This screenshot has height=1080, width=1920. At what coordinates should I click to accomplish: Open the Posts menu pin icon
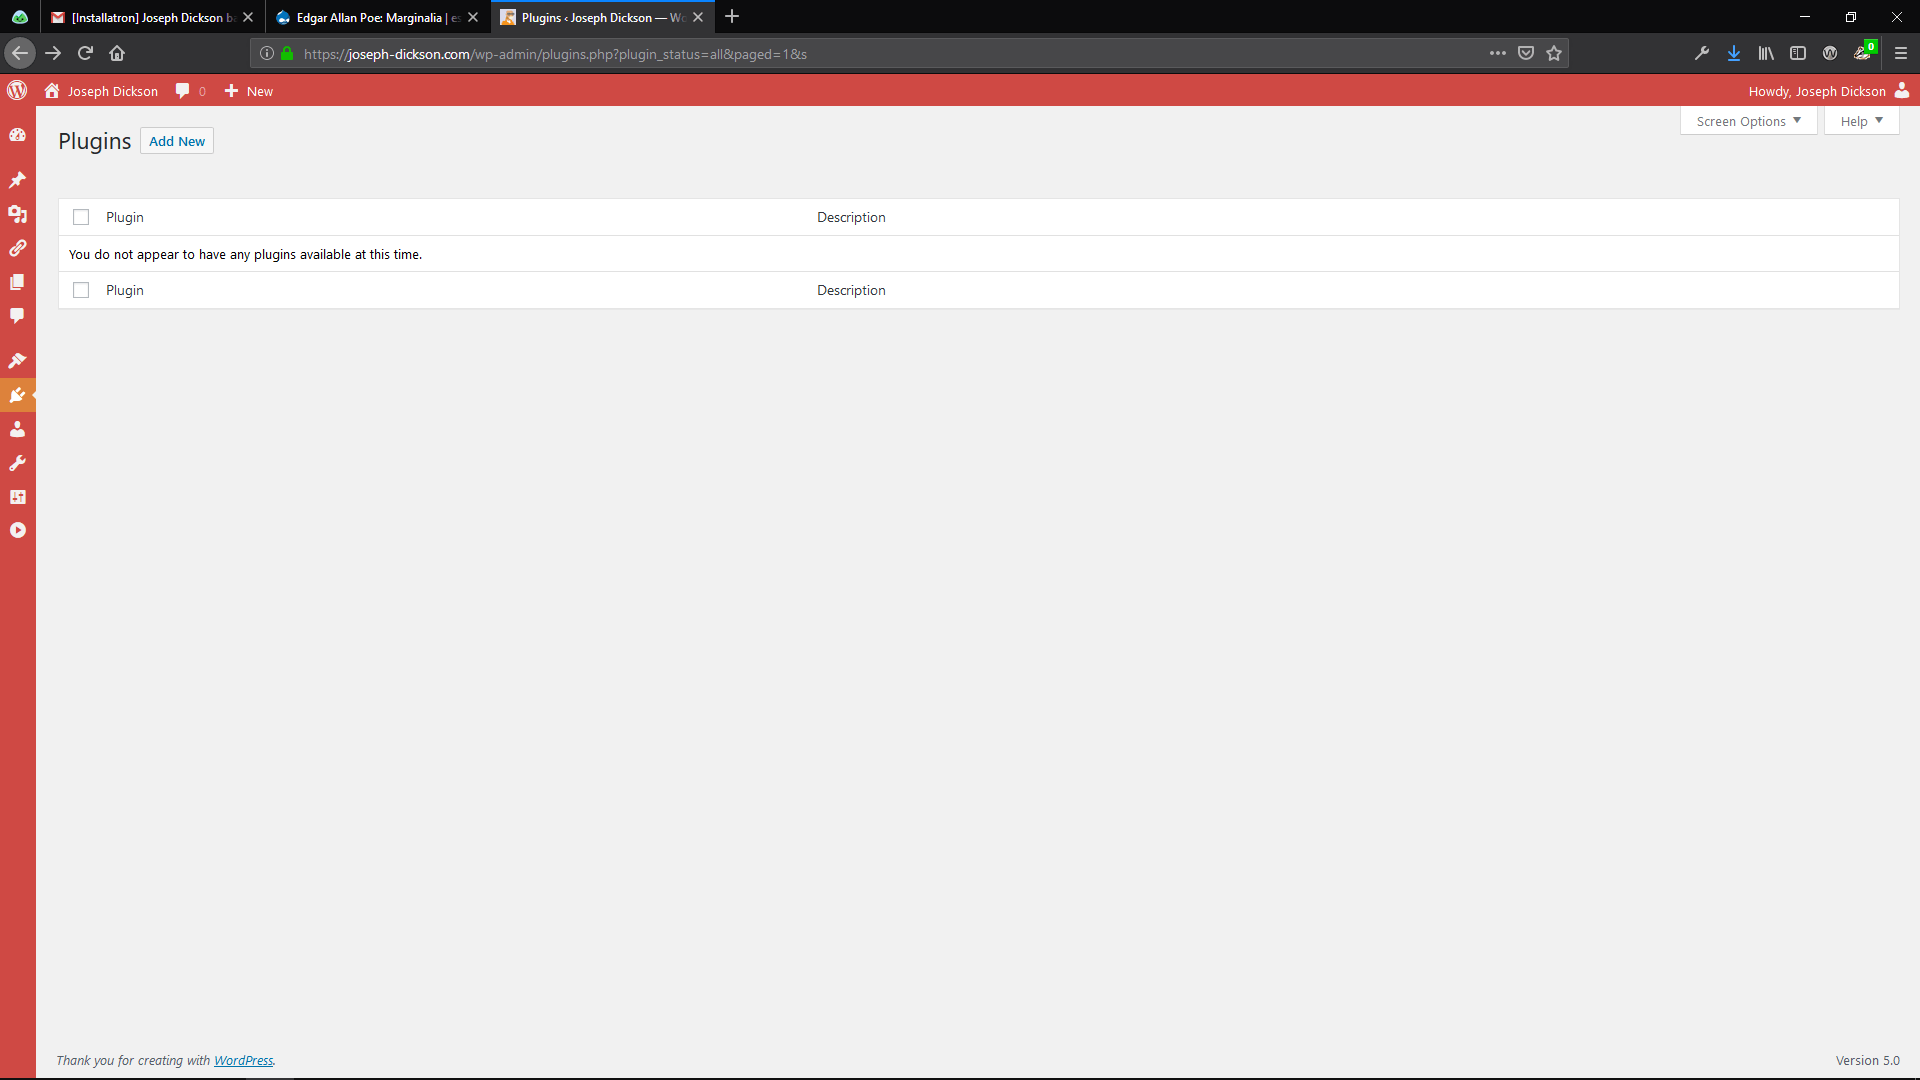(x=17, y=180)
